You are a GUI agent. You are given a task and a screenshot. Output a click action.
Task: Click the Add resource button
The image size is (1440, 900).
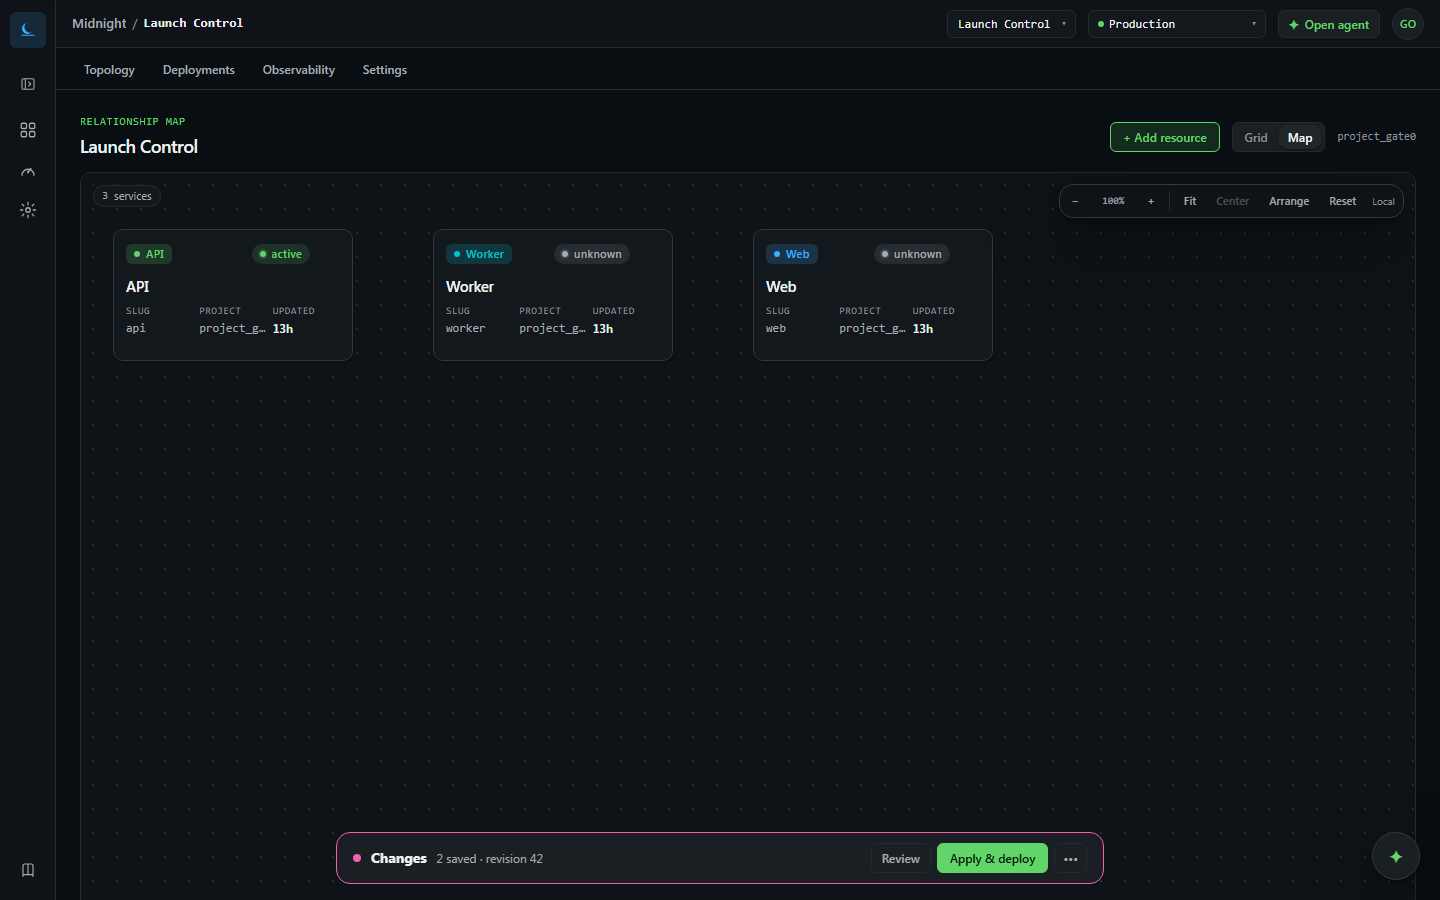(x=1165, y=137)
